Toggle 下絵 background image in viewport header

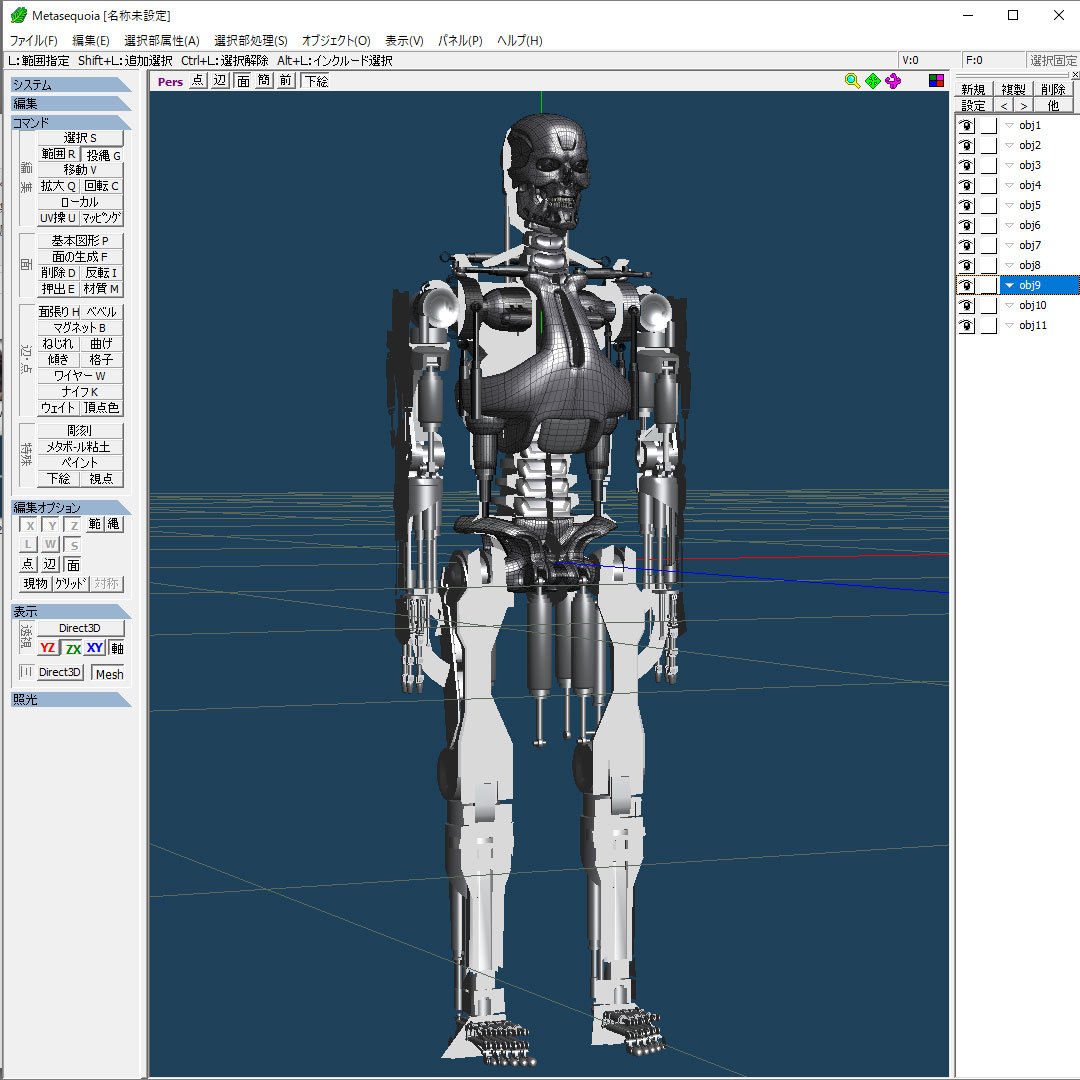(316, 81)
